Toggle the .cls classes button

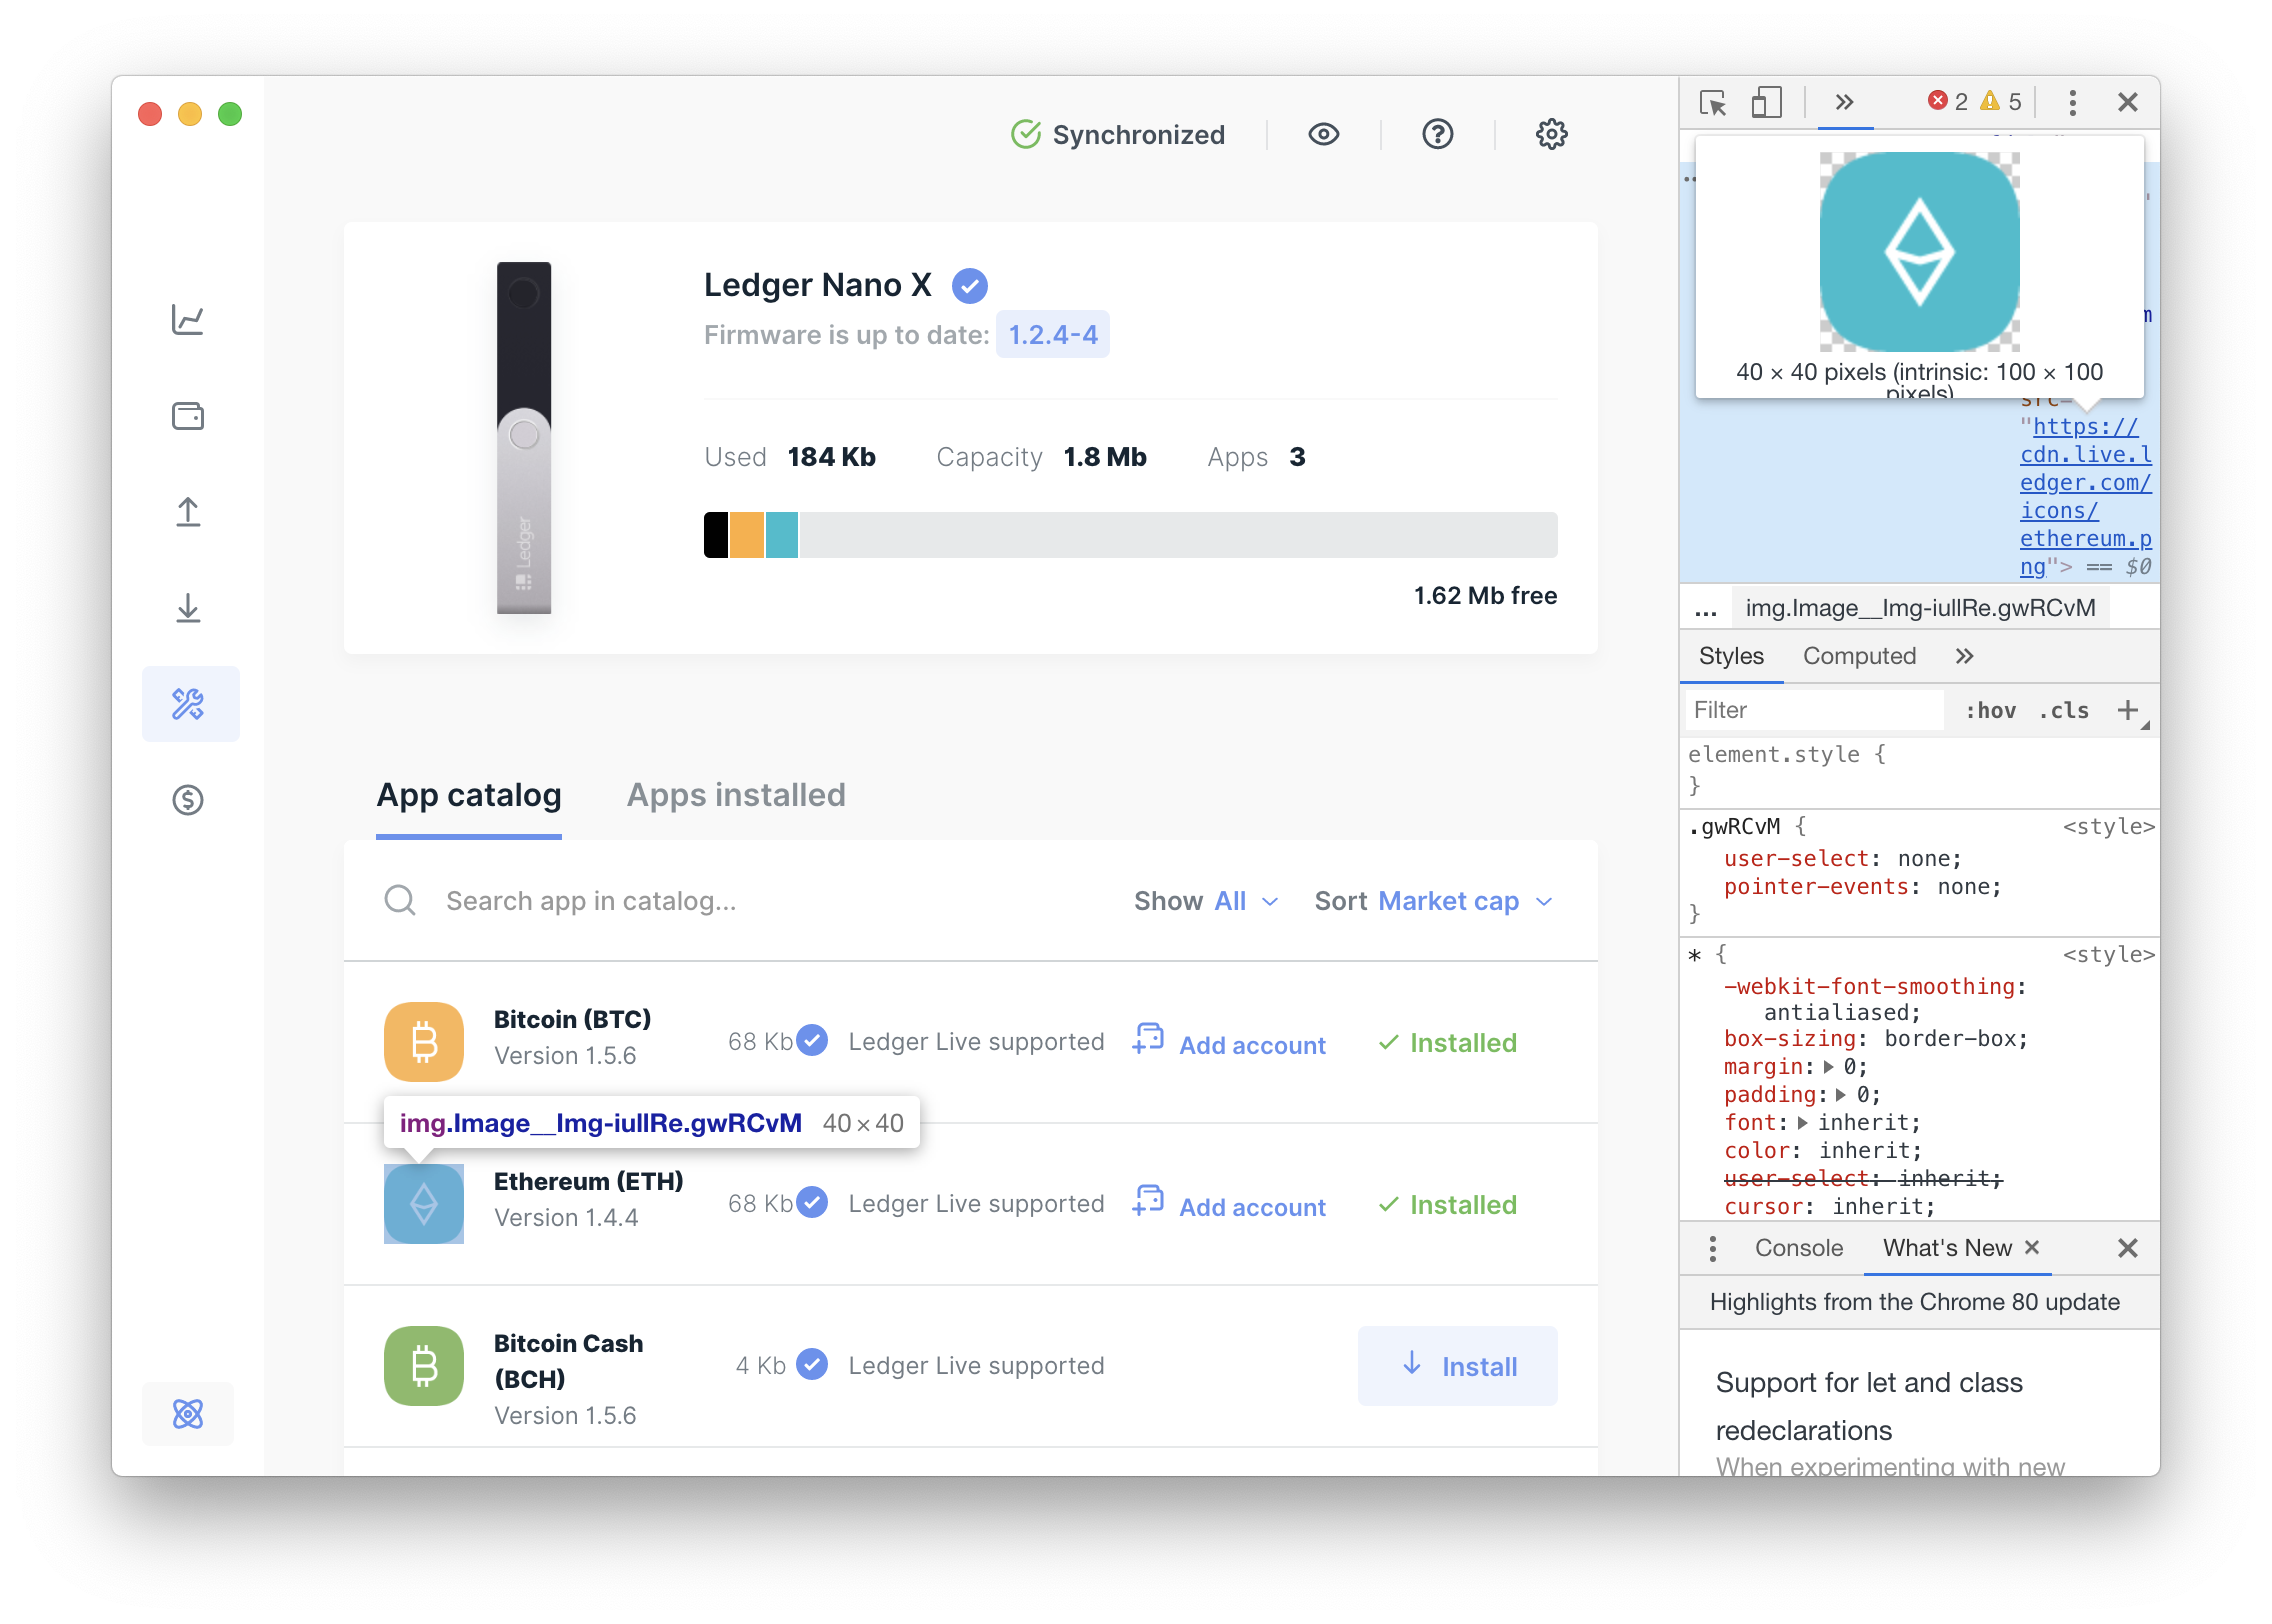(2063, 710)
